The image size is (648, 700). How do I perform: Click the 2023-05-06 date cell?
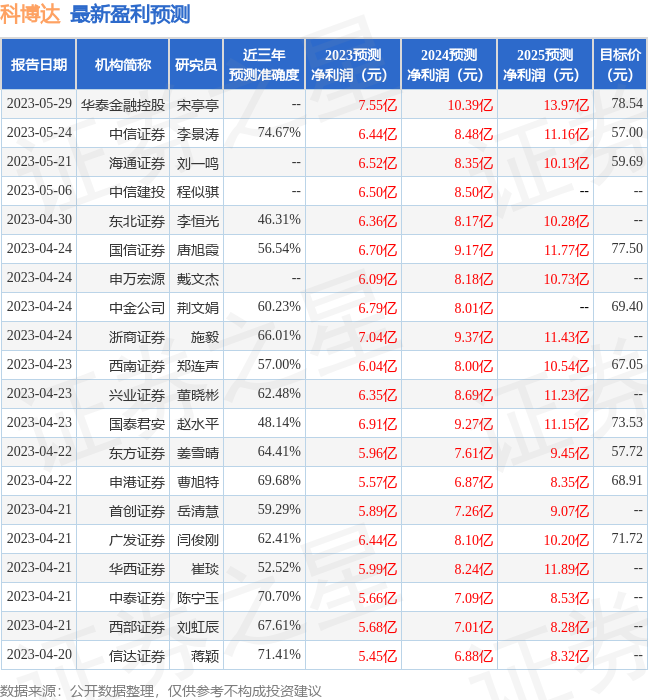tap(39, 191)
